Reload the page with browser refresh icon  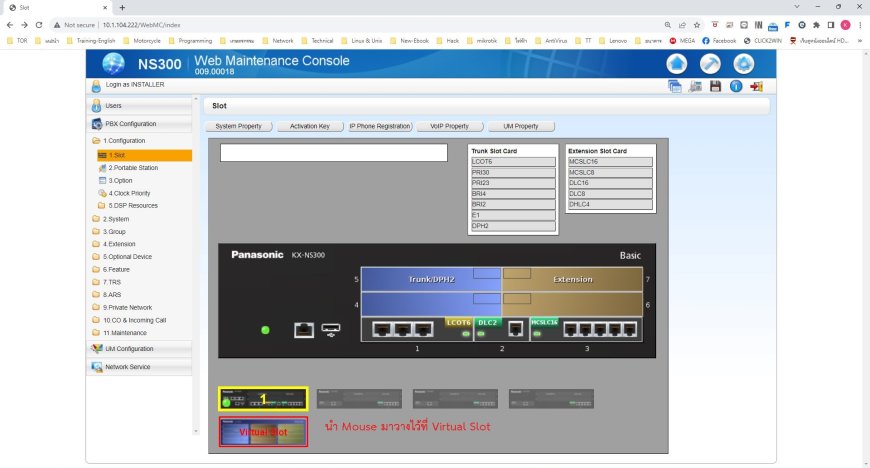click(x=39, y=25)
